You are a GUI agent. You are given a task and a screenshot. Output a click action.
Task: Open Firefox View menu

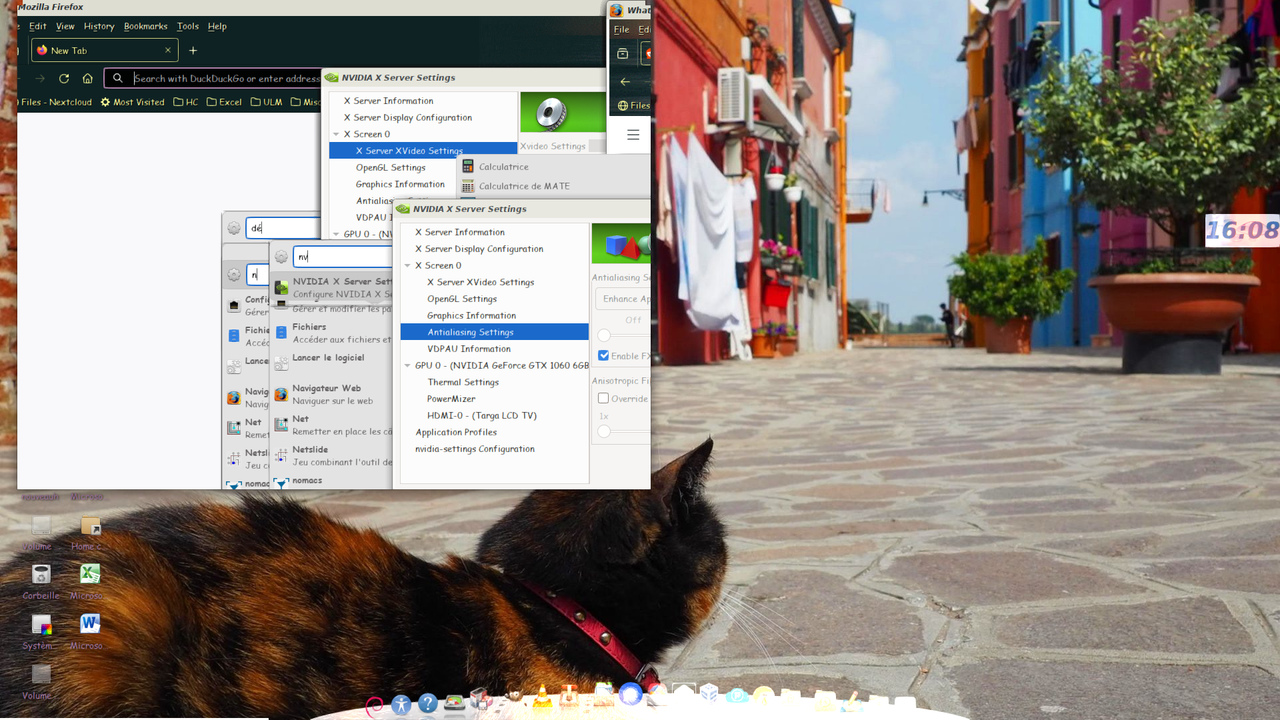click(x=65, y=26)
